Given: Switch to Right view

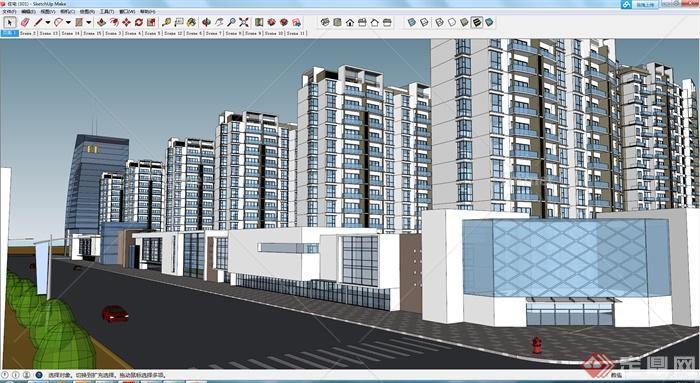Looking at the screenshot, I should coord(362,22).
